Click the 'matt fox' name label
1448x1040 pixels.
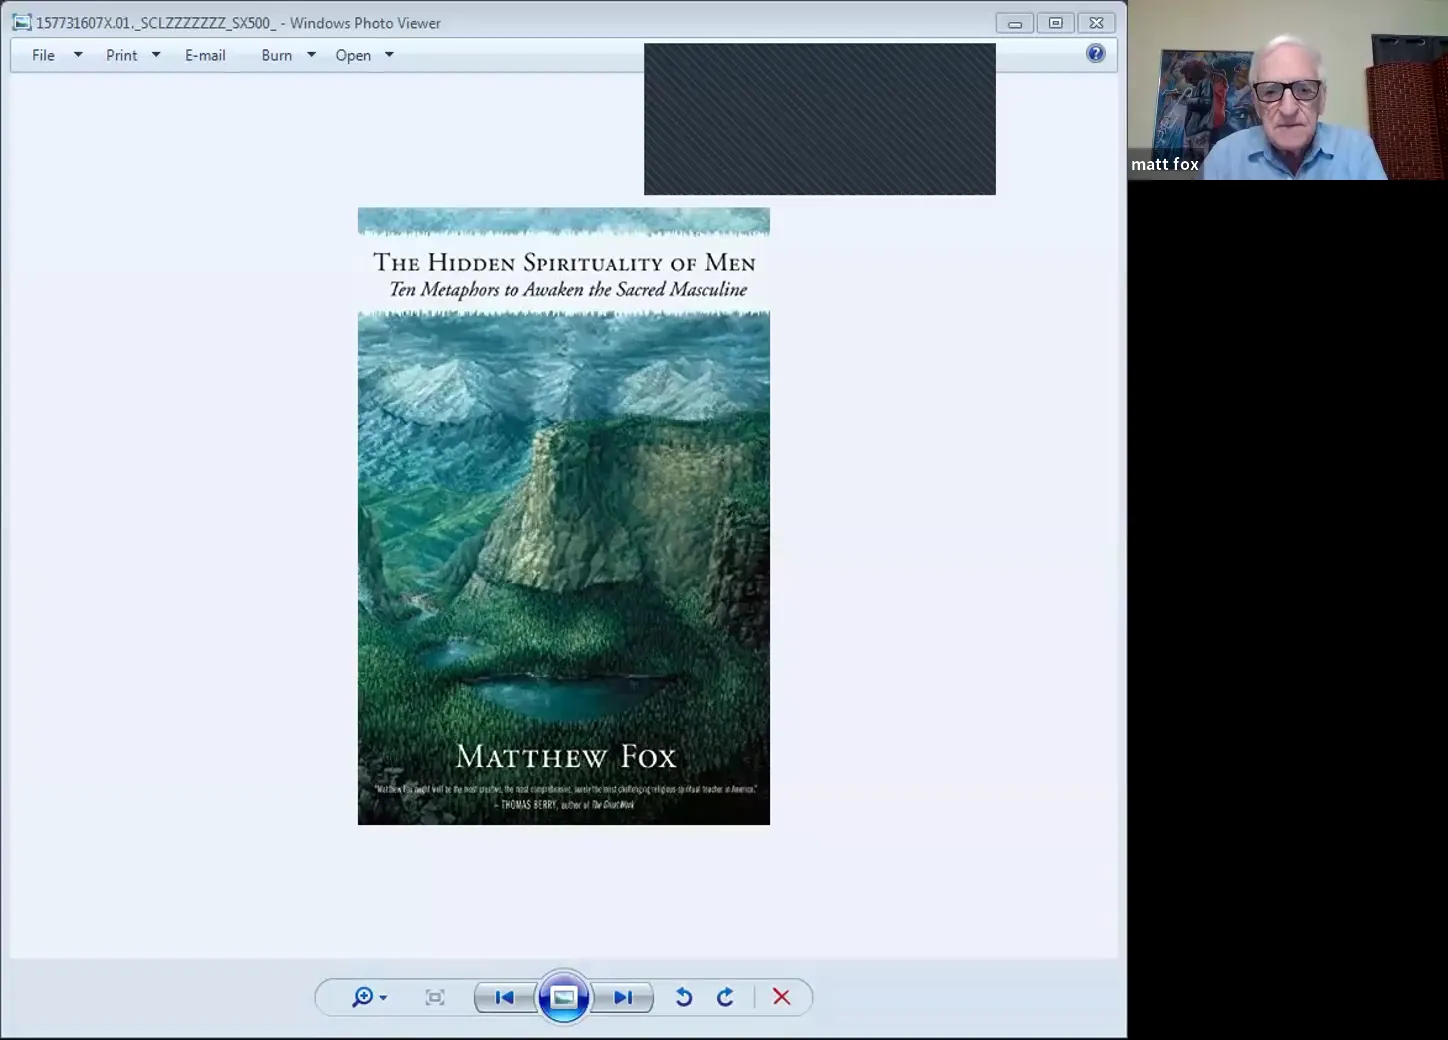pos(1165,164)
